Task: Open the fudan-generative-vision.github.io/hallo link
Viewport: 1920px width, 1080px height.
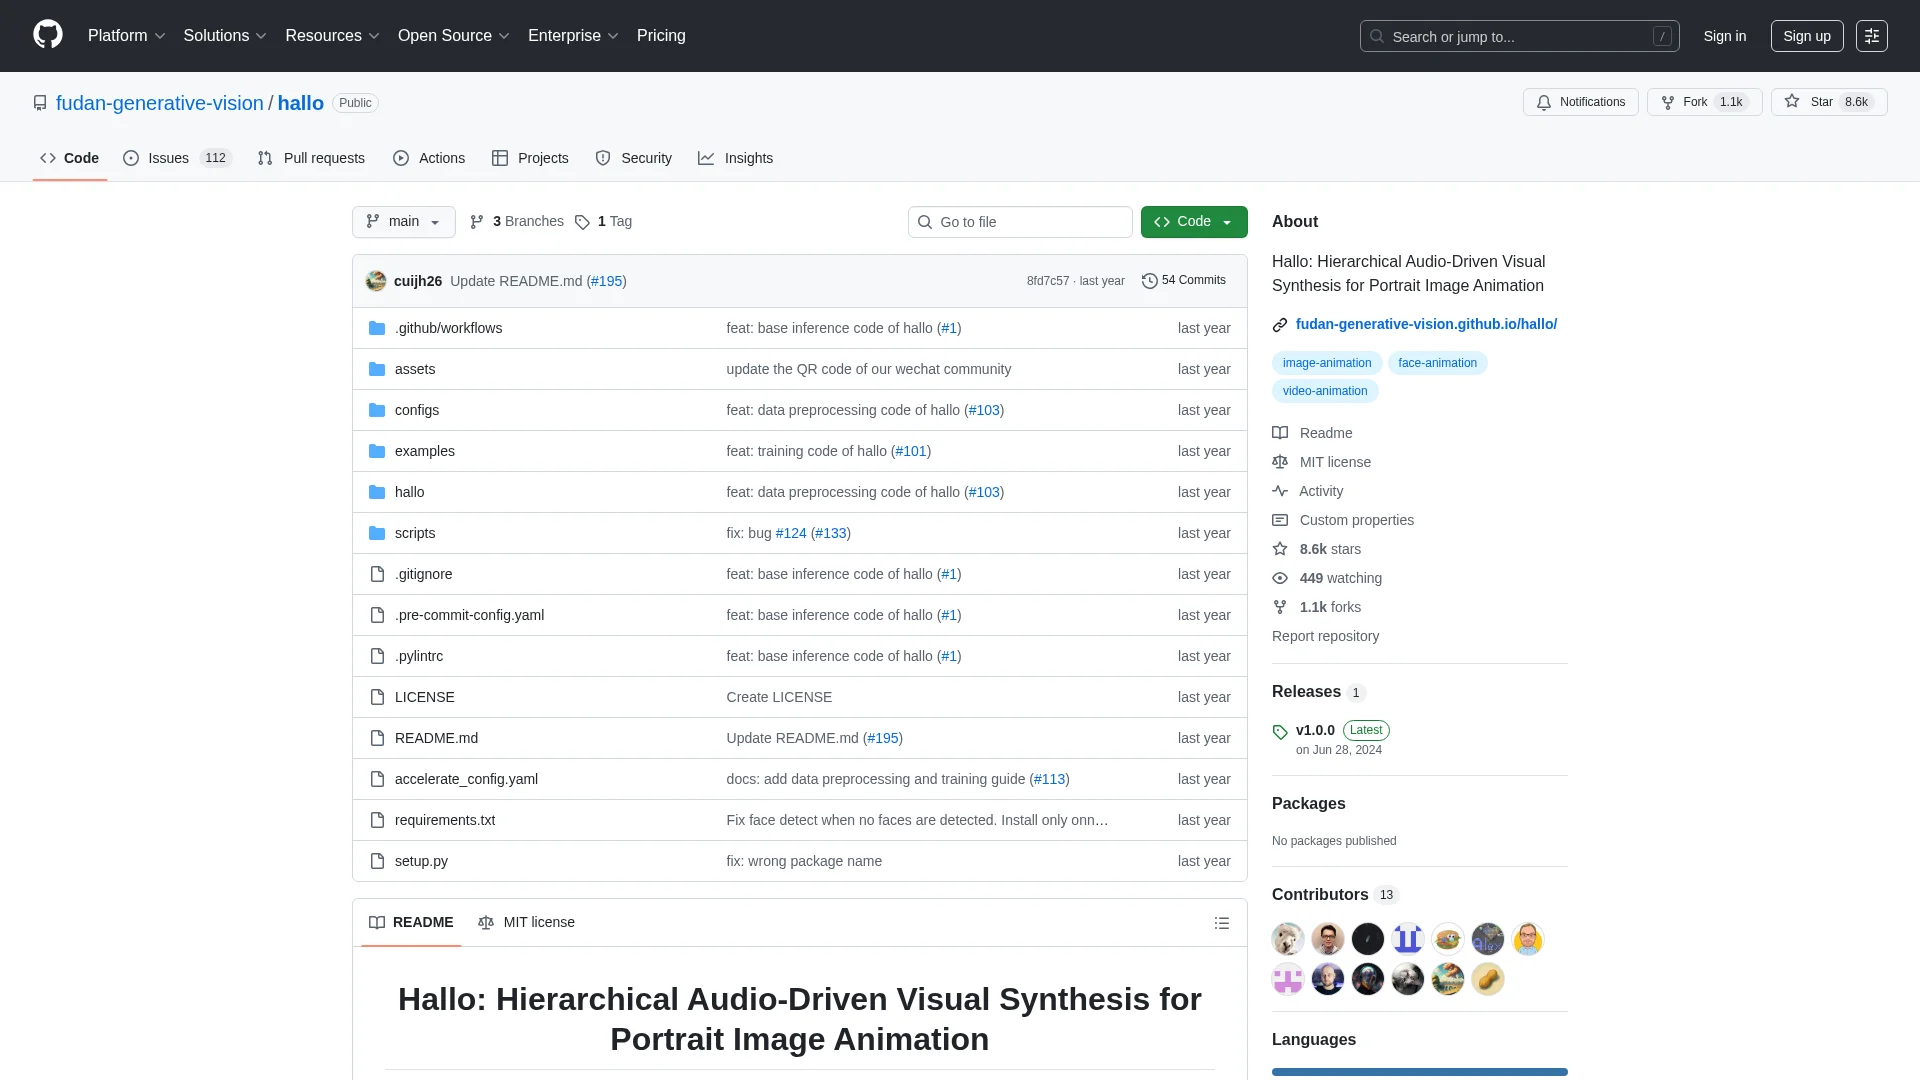Action: tap(1425, 324)
